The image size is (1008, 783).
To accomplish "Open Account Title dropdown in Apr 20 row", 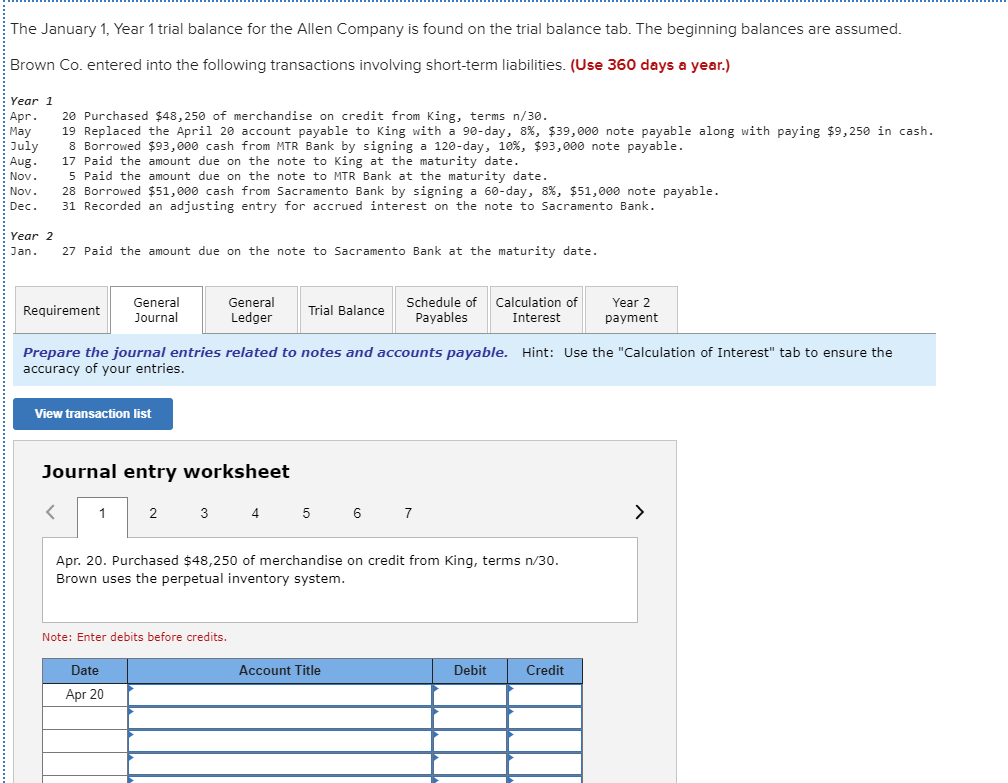I will point(280,695).
